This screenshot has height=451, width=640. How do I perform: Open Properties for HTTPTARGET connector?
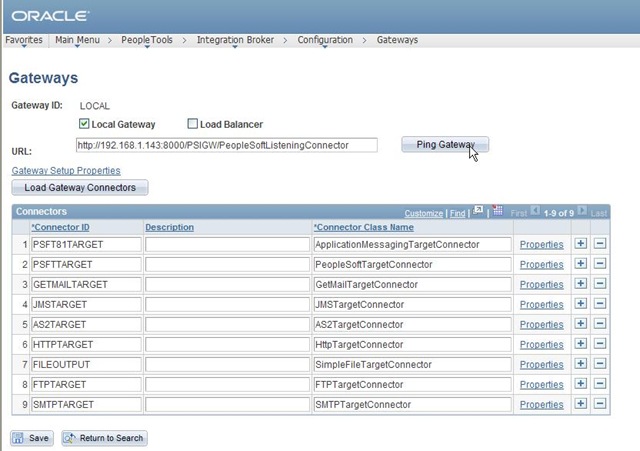(541, 344)
